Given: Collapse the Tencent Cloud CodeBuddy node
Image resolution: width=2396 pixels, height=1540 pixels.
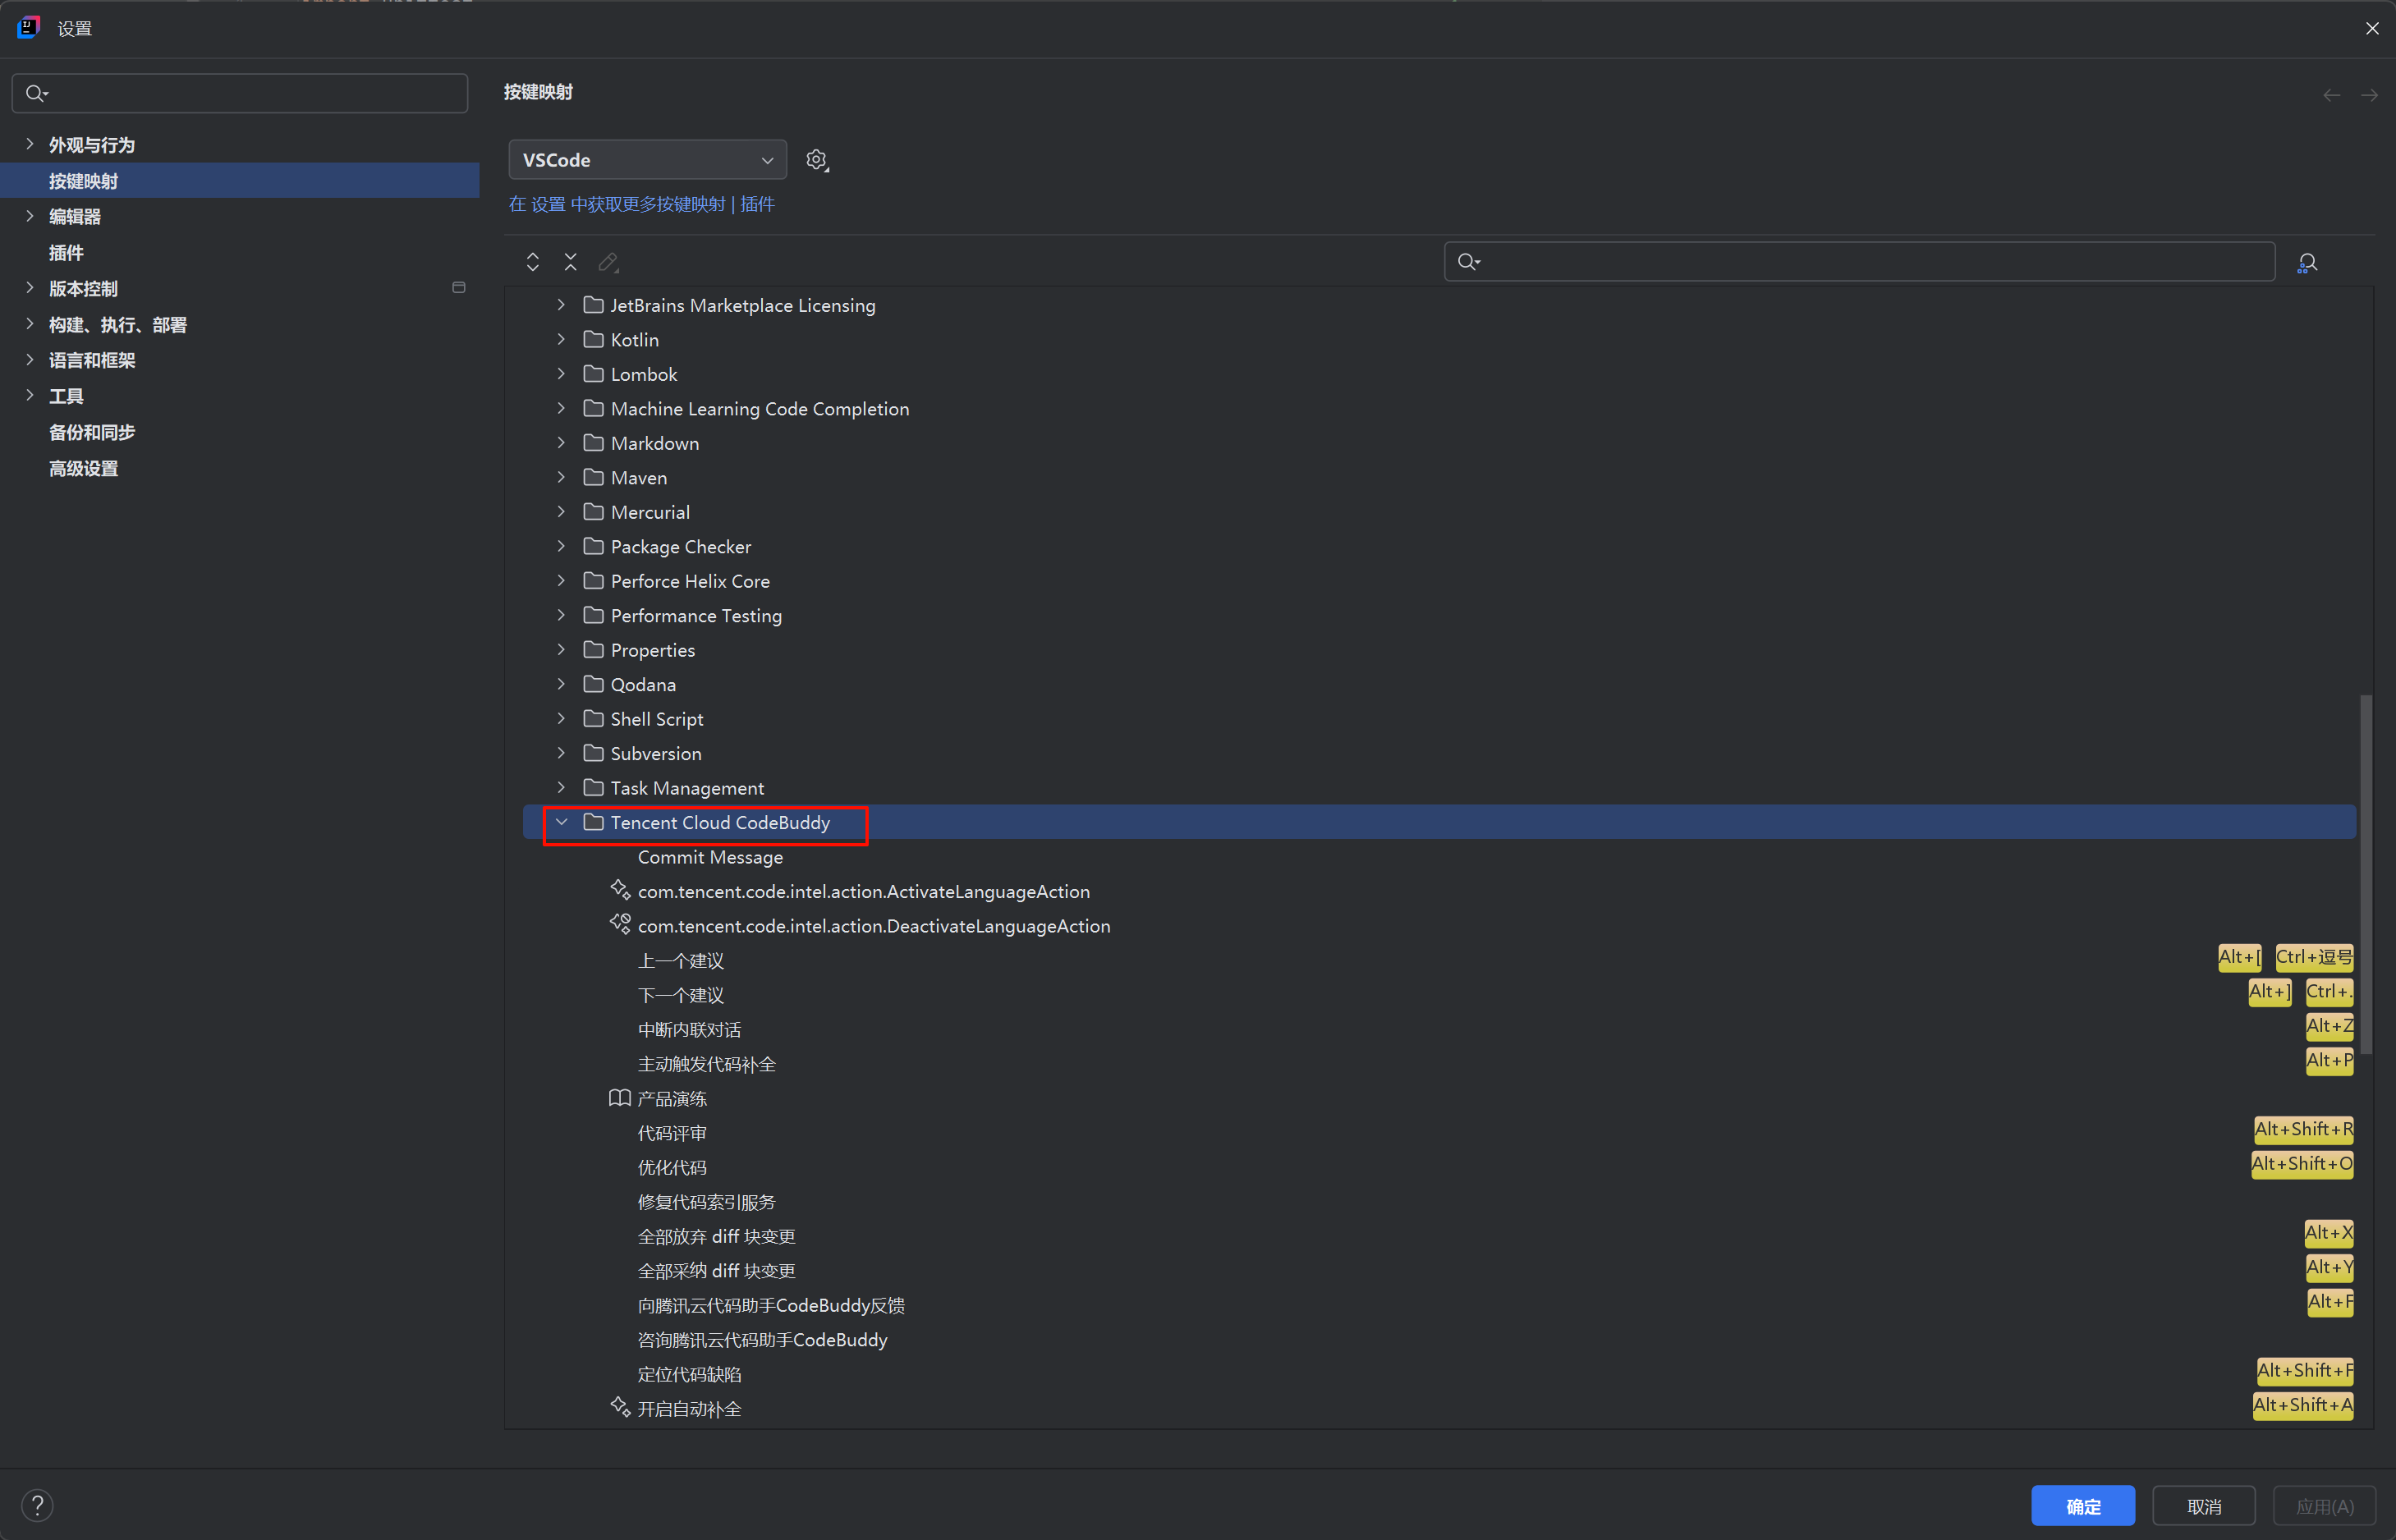Looking at the screenshot, I should click(561, 822).
